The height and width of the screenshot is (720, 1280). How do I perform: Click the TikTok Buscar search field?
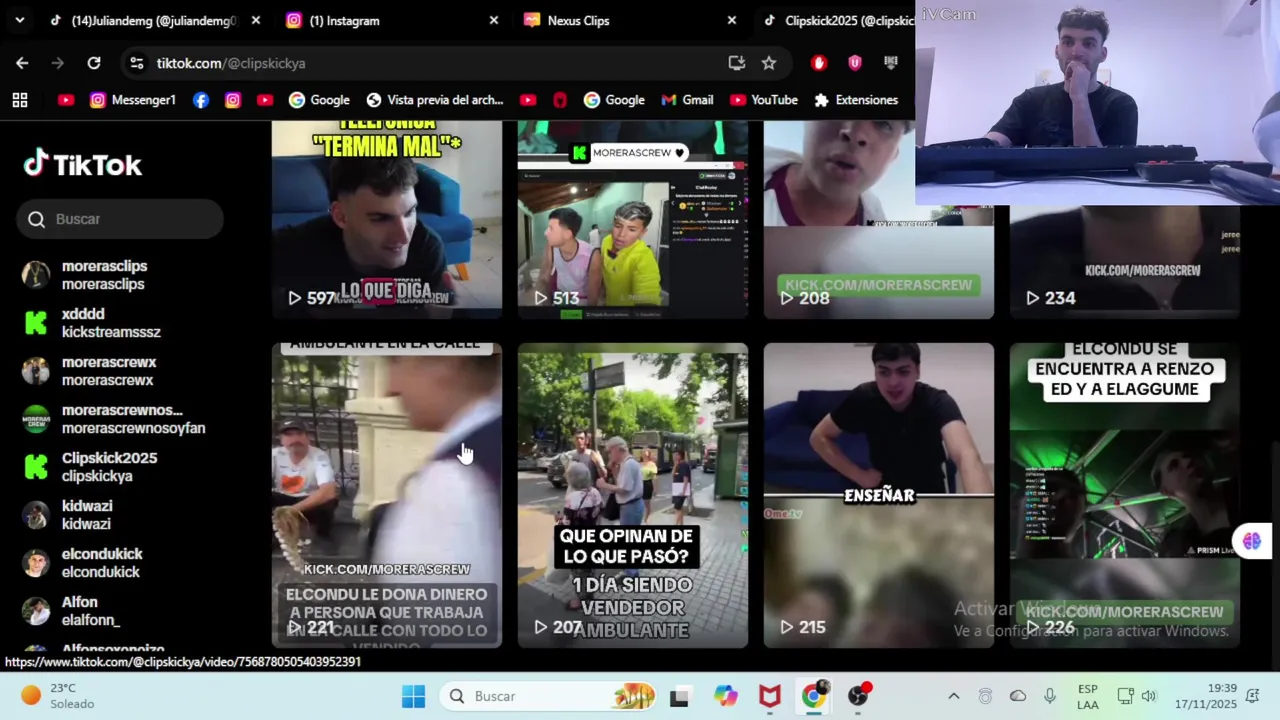pos(120,219)
